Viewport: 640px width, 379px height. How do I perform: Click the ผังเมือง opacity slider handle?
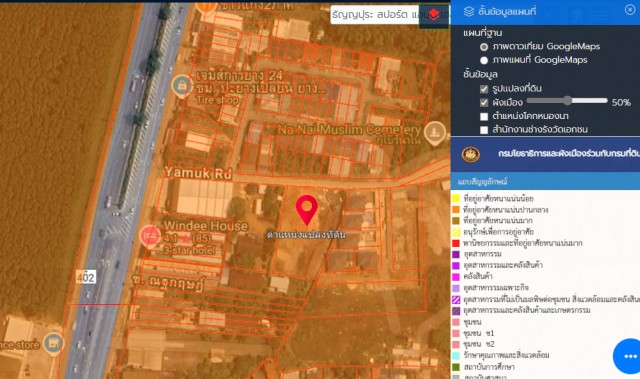pos(567,100)
